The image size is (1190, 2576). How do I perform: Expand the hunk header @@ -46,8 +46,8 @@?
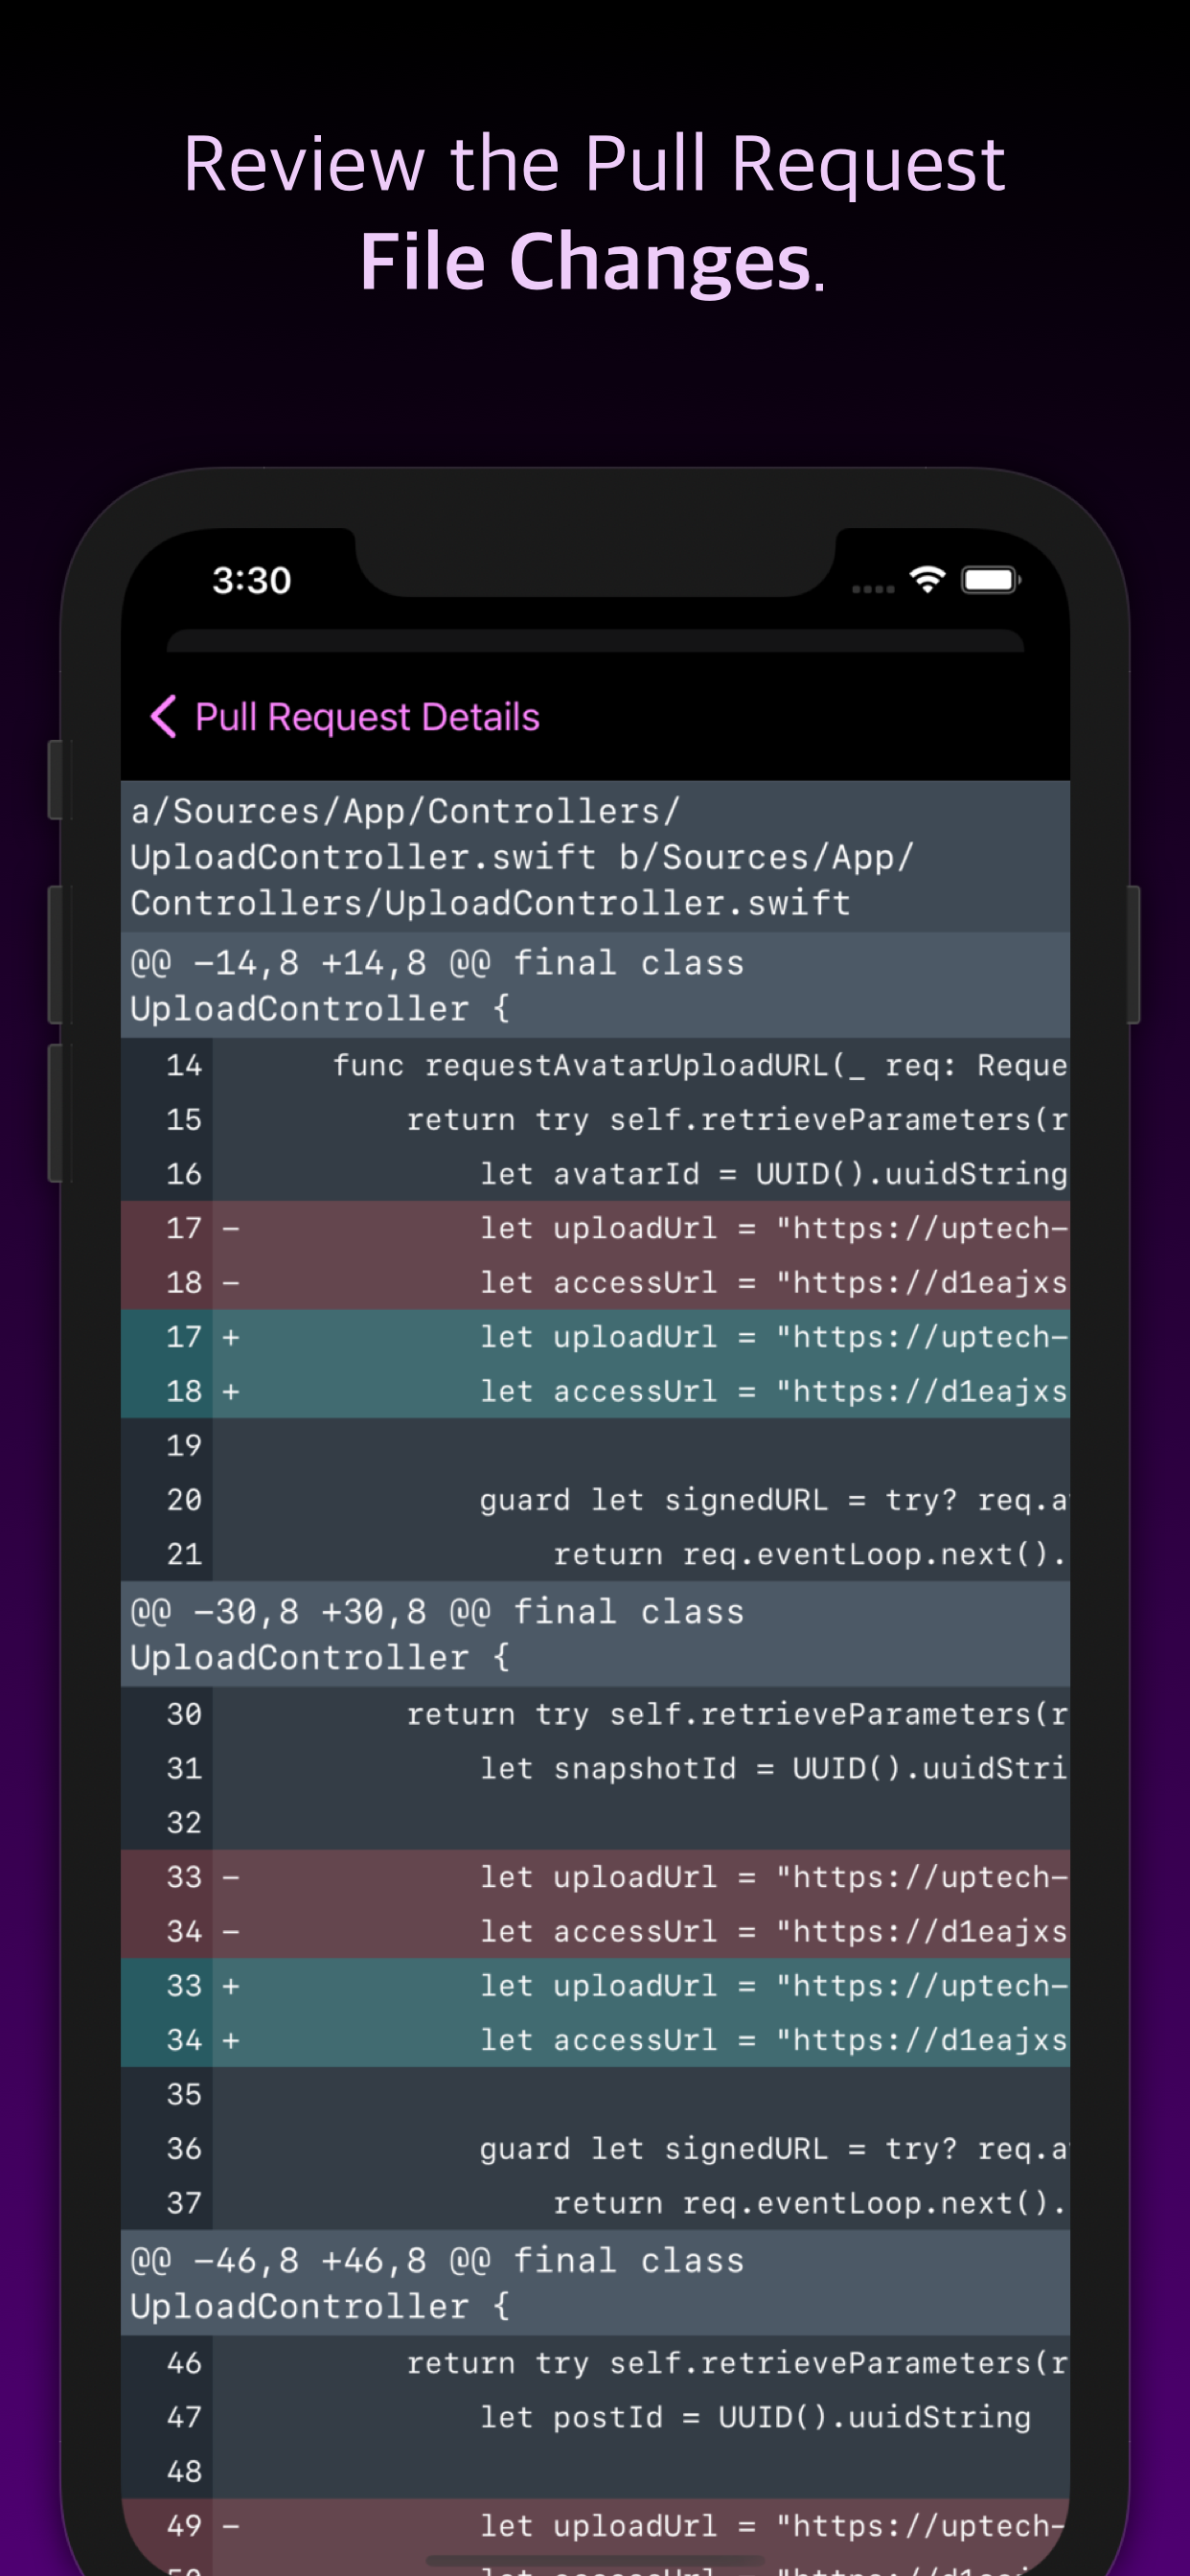coord(595,2285)
